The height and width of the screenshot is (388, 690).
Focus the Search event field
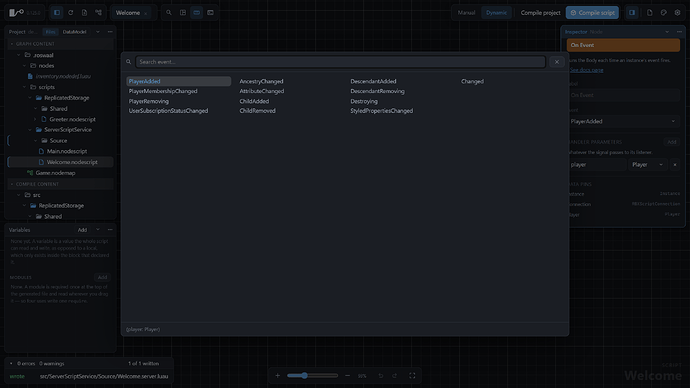(x=340, y=62)
